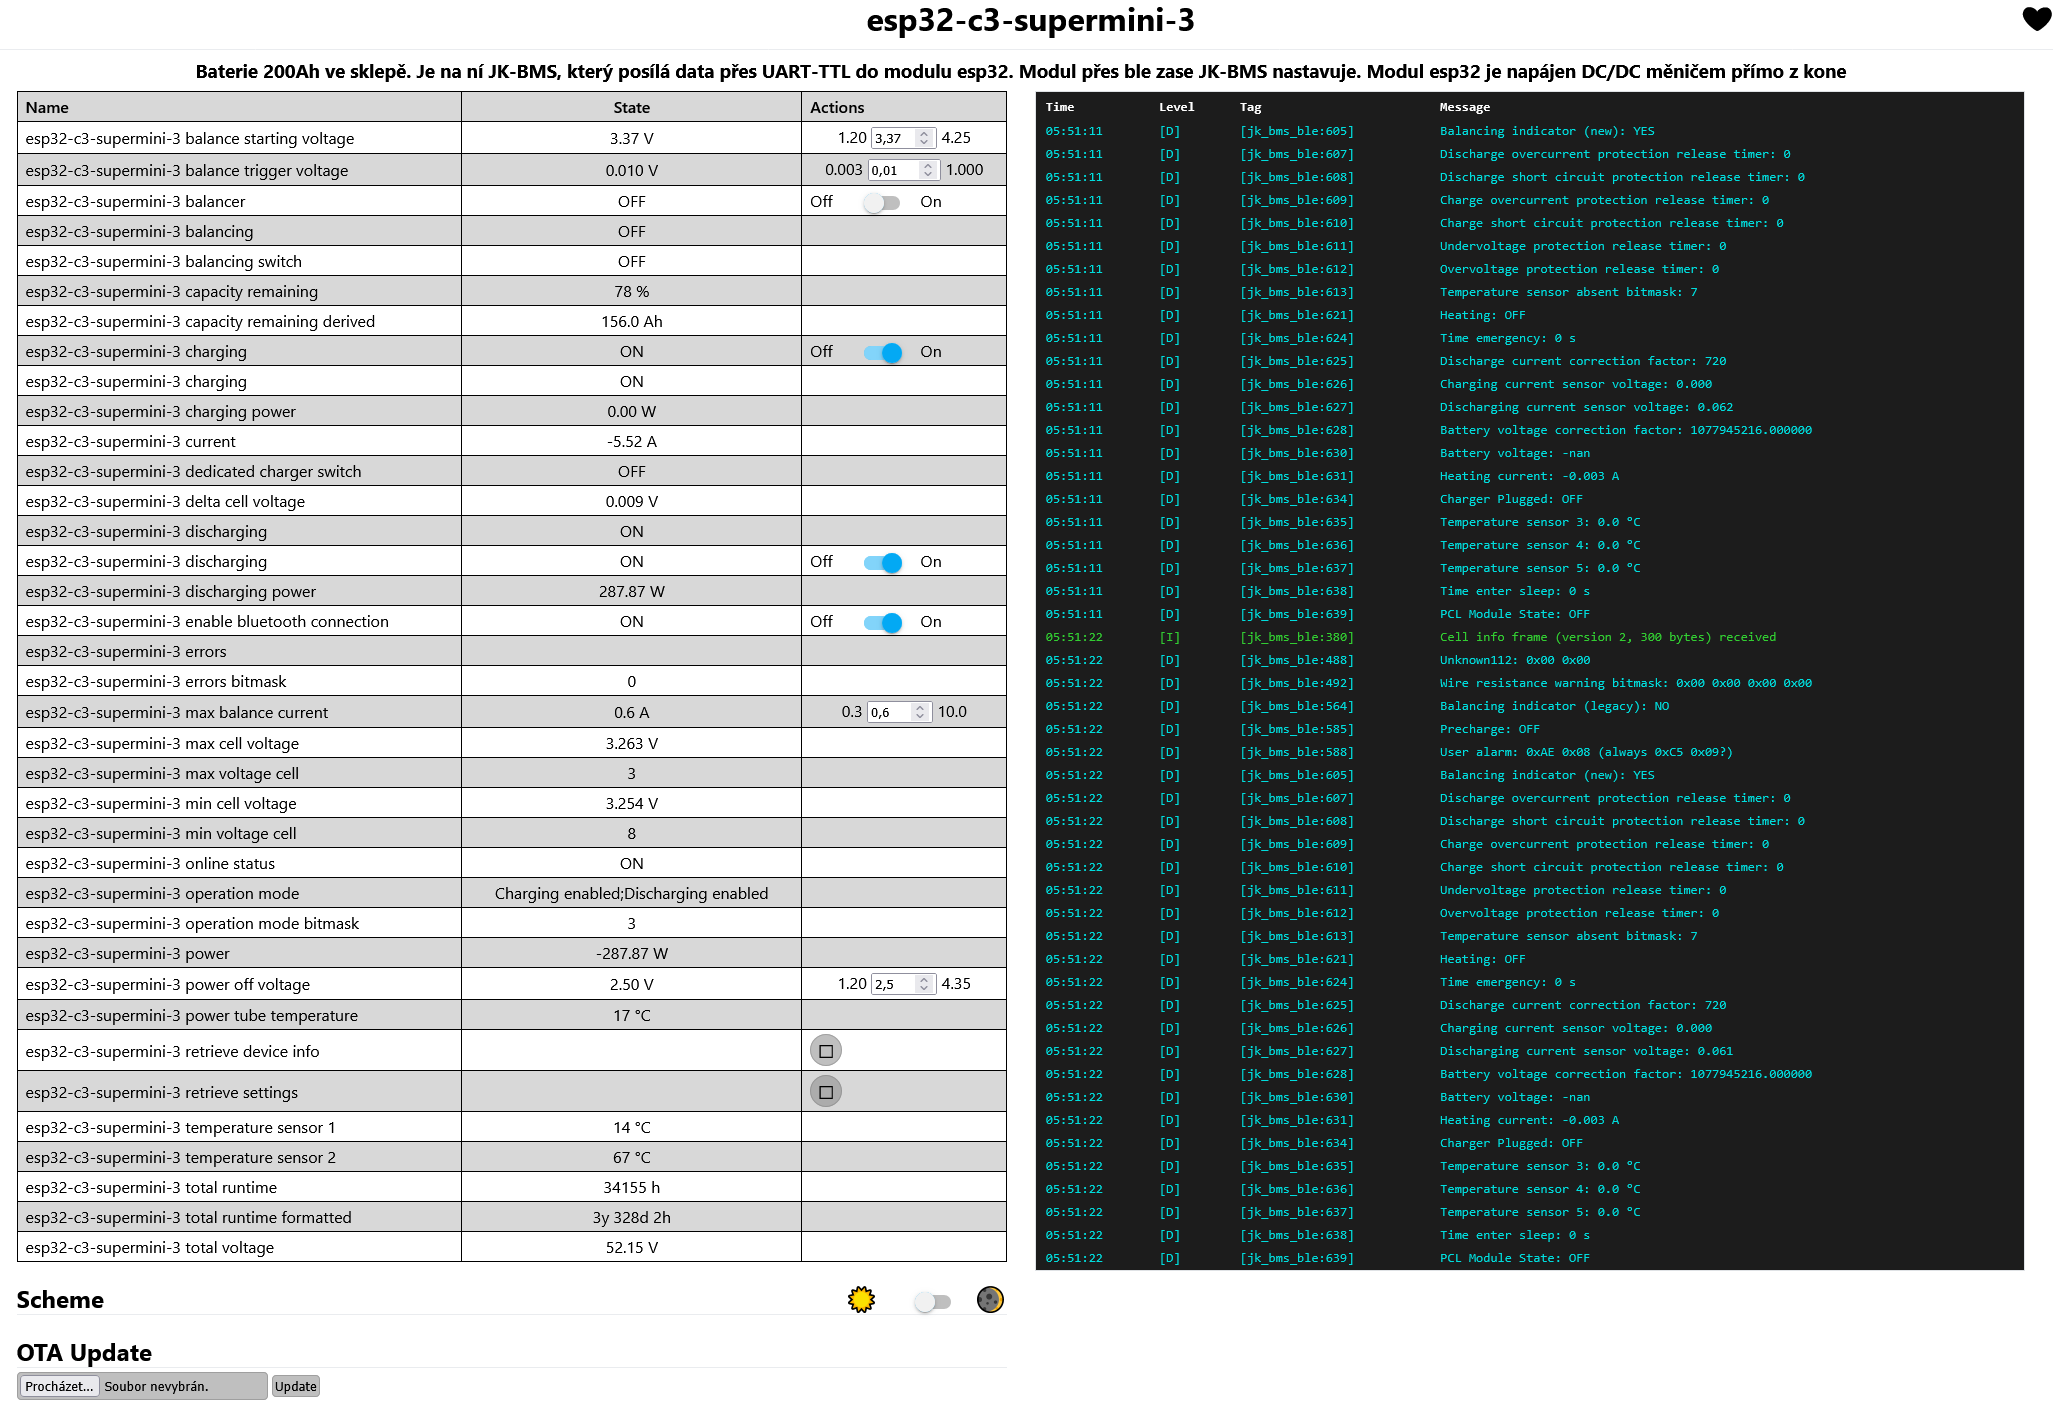Focus the power off voltage input field
Viewport: 2054px width, 1410px height.
coord(893,984)
